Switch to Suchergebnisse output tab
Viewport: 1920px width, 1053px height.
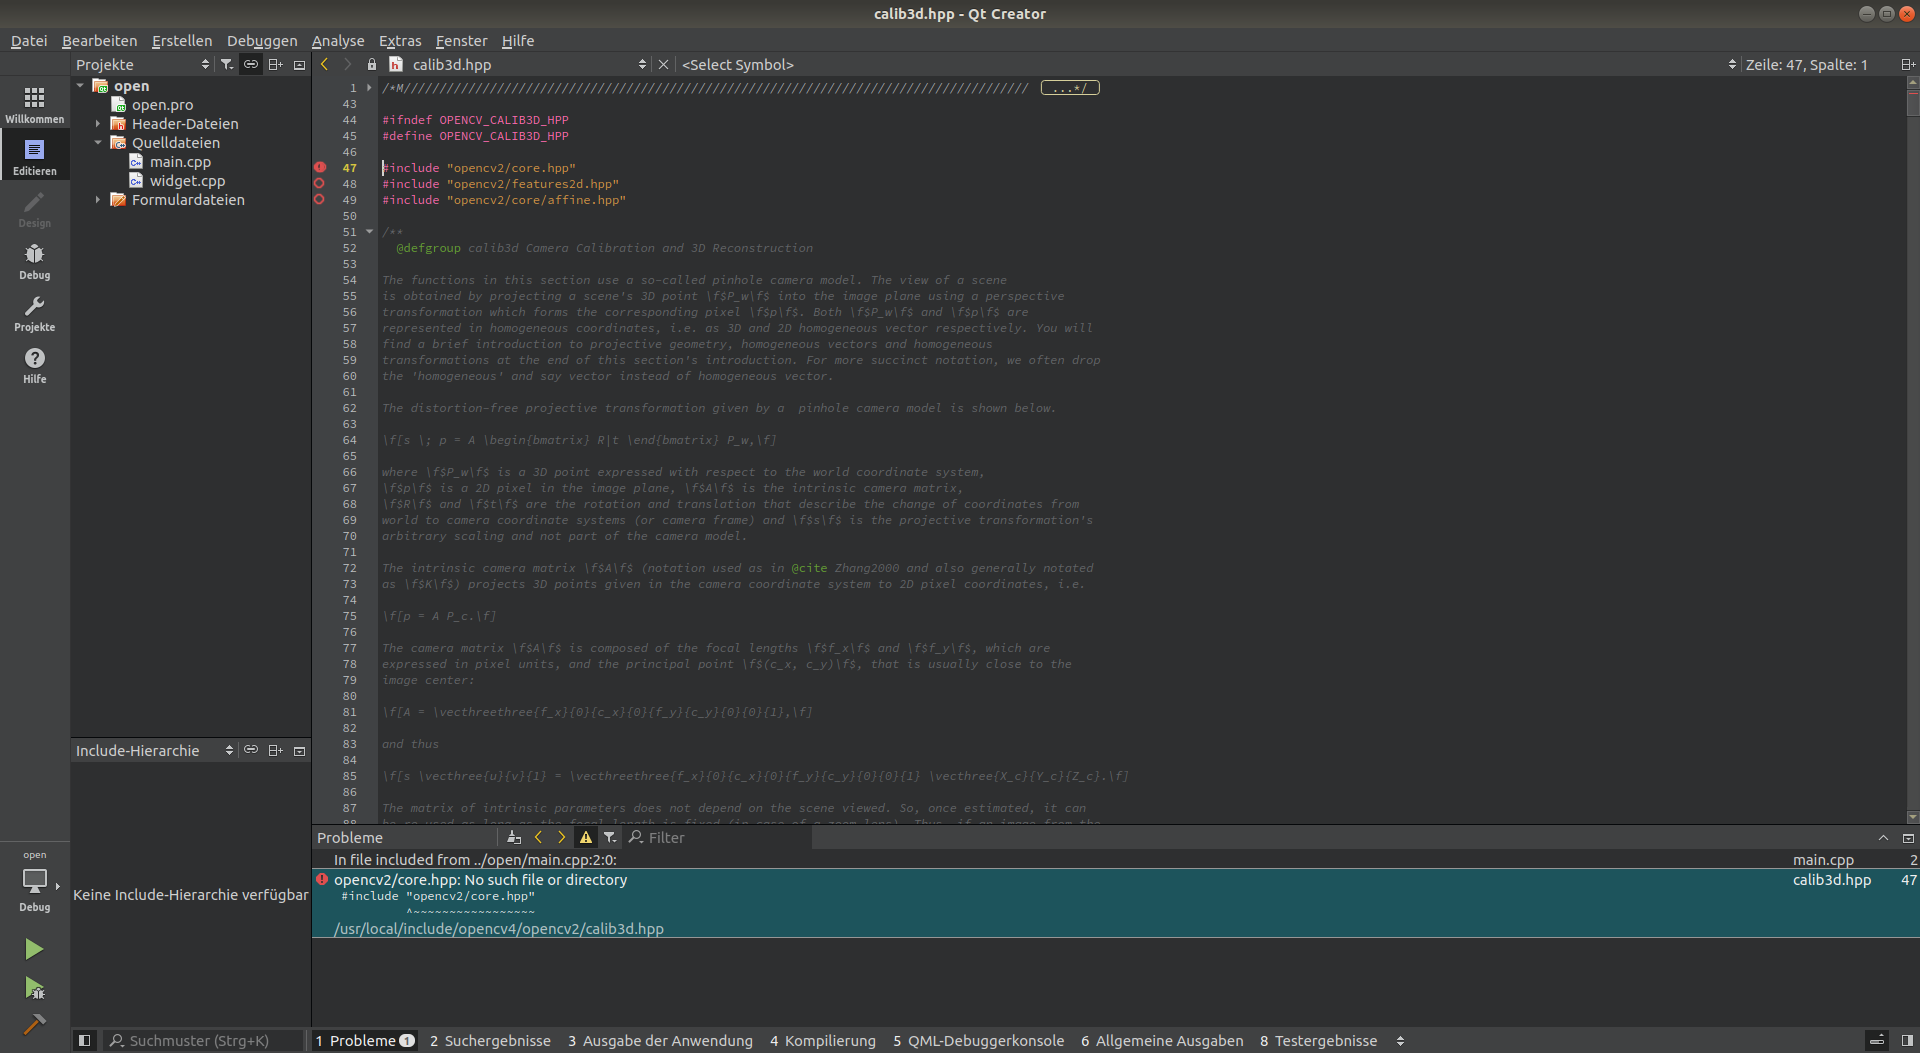click(x=490, y=1041)
